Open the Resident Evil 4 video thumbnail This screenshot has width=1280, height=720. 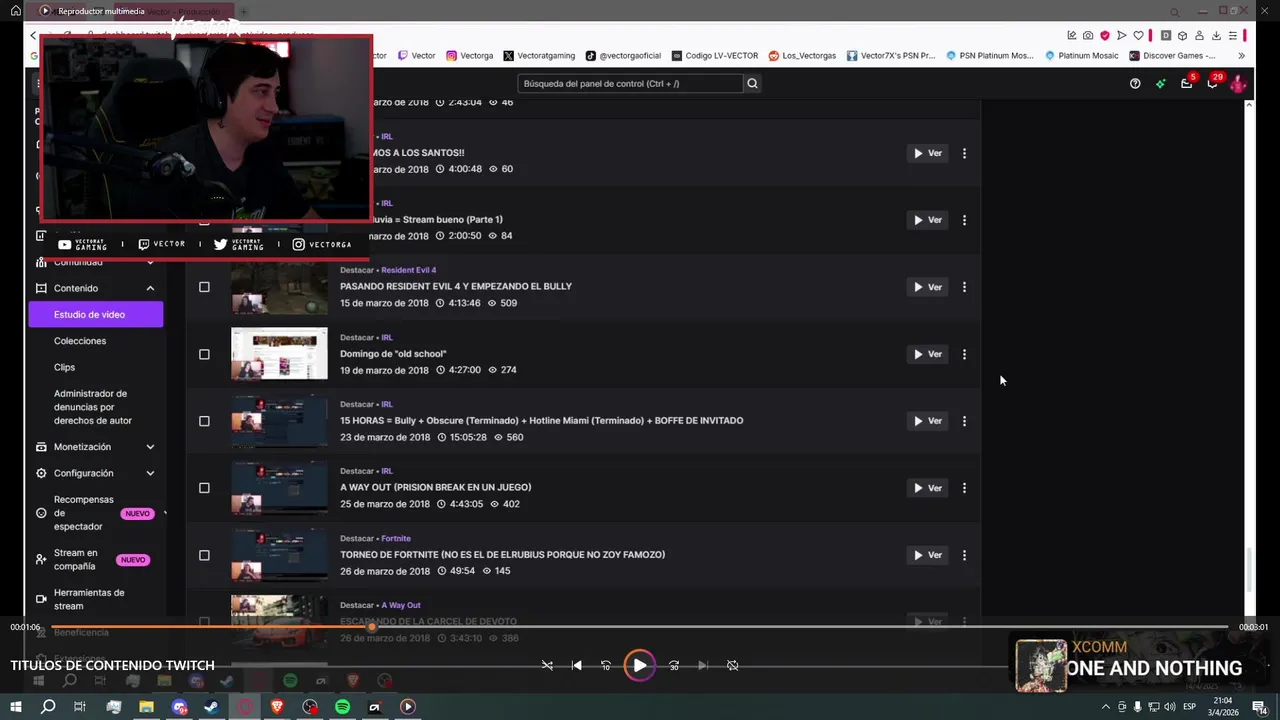pos(279,287)
